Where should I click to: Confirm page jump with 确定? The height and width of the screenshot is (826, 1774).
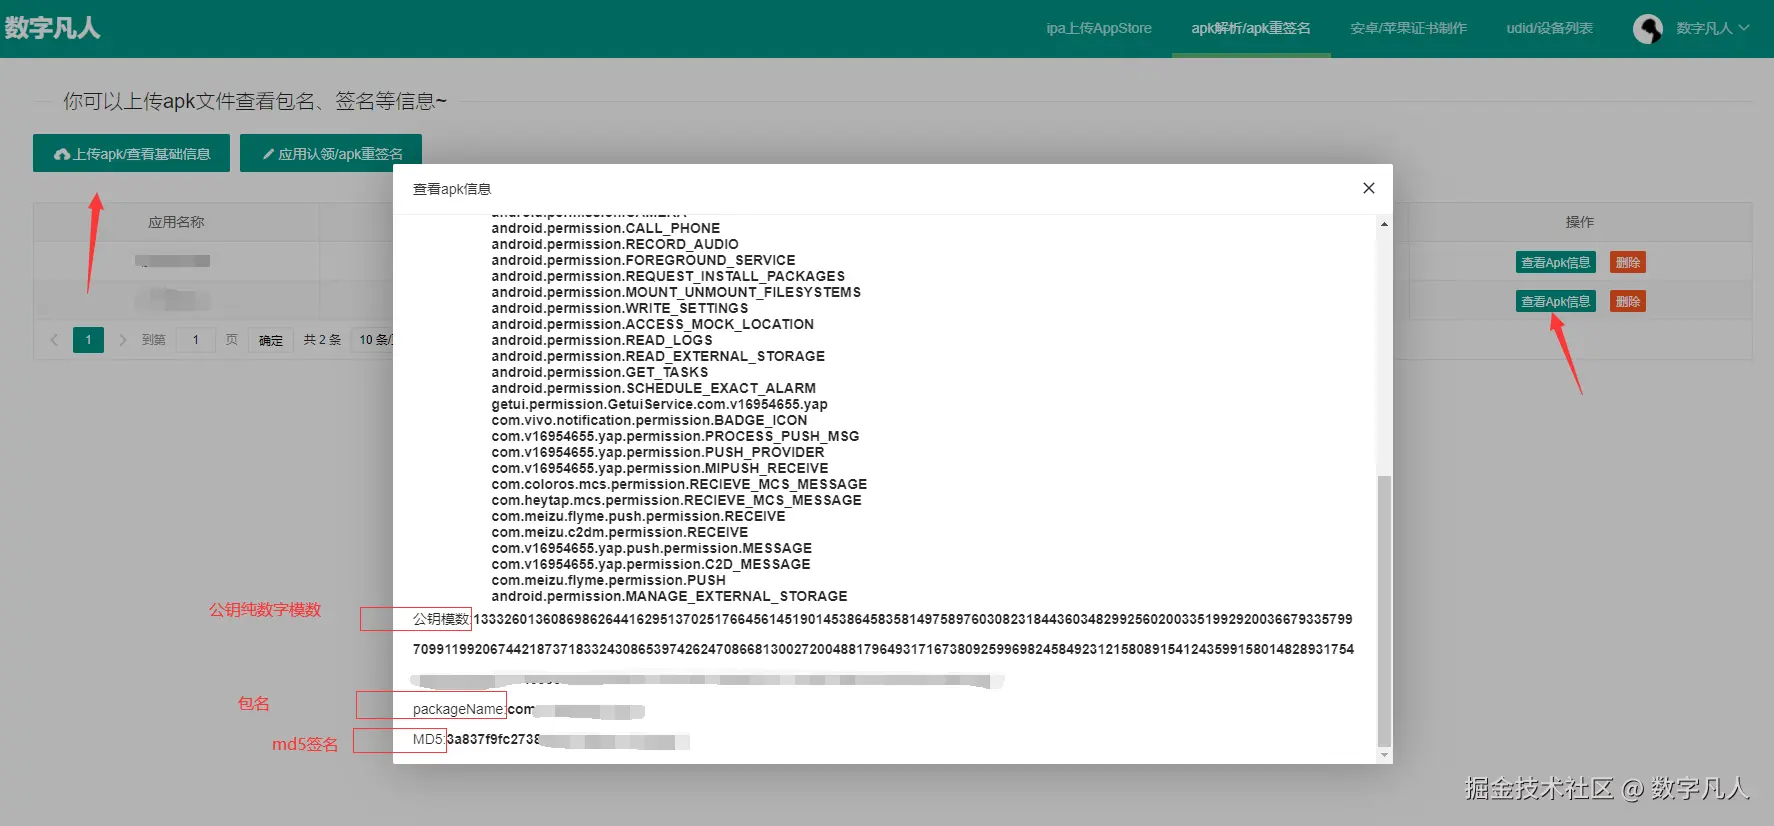click(271, 340)
